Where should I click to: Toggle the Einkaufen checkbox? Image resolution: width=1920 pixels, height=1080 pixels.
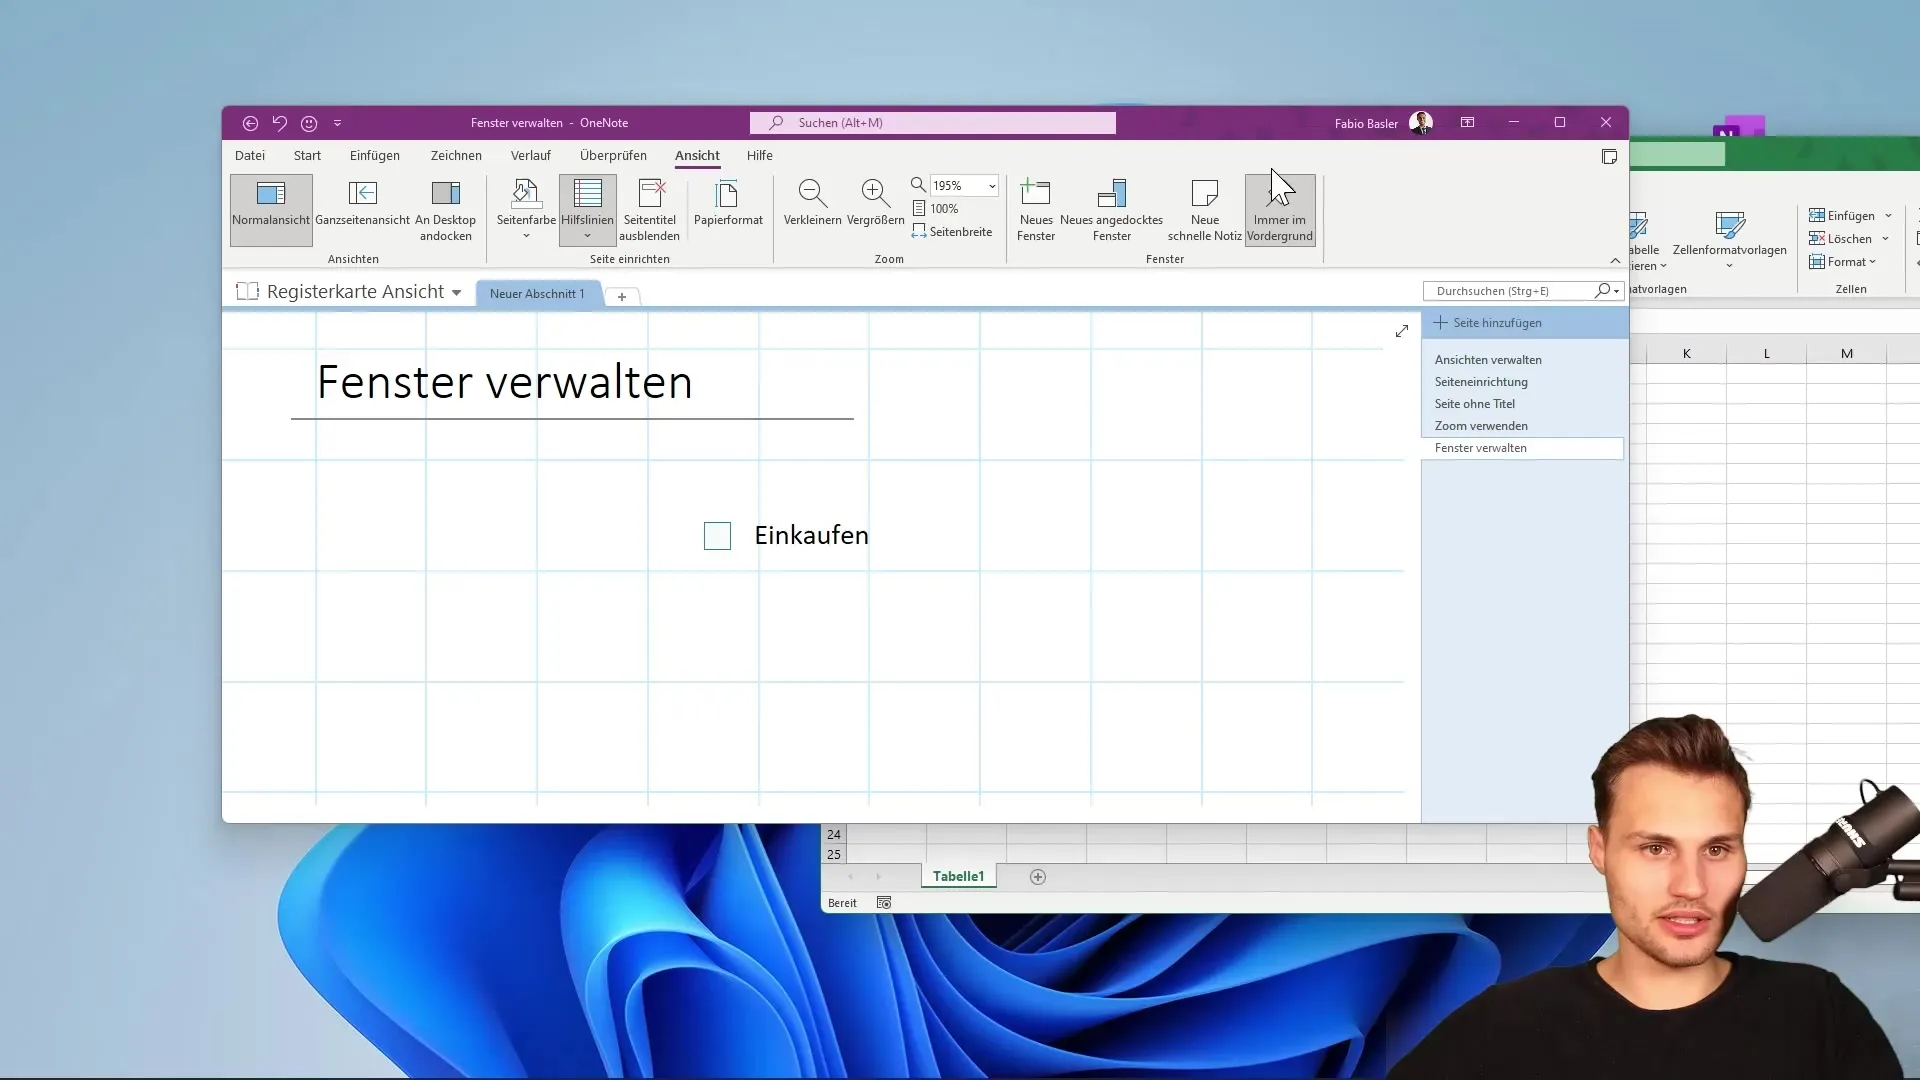pos(717,534)
